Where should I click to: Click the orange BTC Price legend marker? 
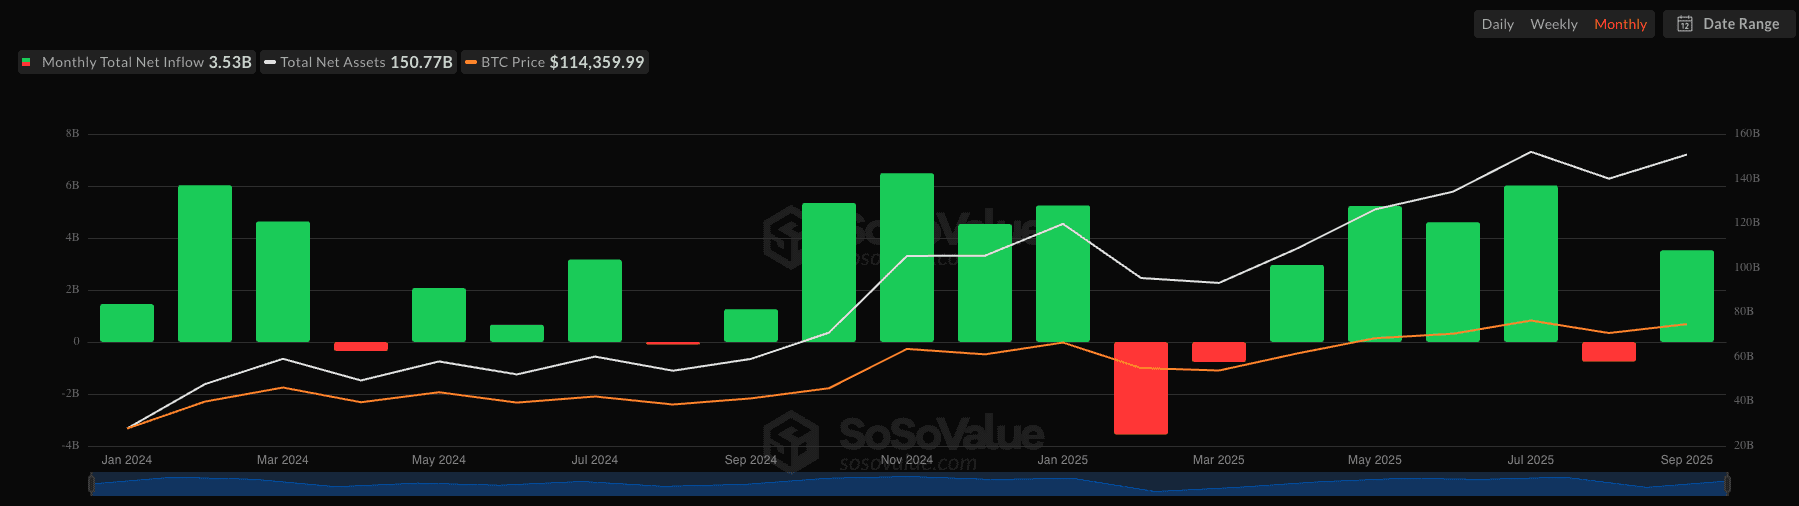click(x=470, y=62)
